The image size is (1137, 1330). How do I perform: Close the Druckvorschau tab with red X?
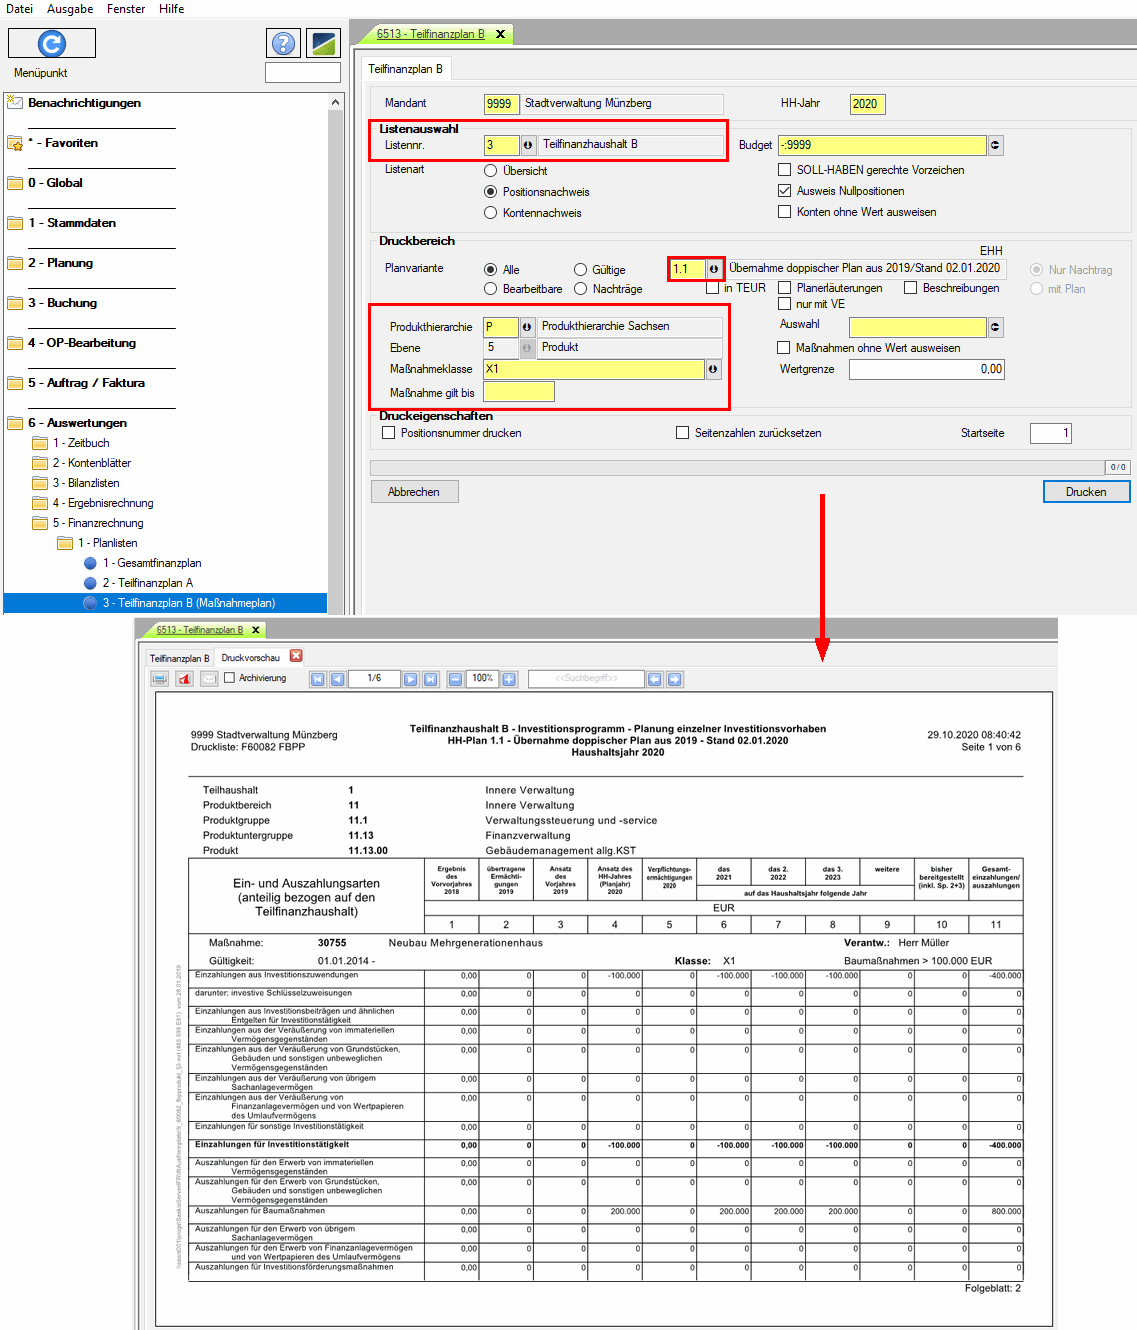tap(296, 656)
